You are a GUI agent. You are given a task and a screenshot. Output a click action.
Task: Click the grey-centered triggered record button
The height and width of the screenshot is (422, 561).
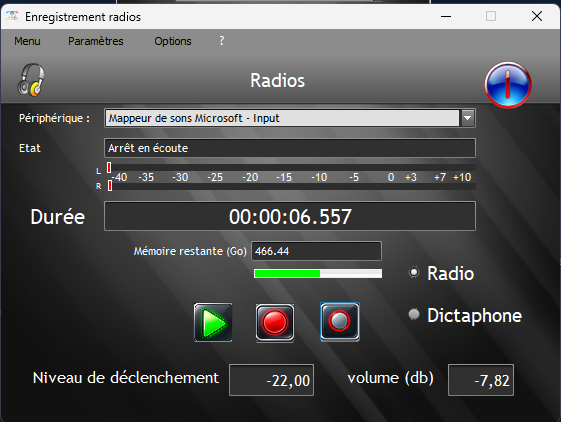[340, 321]
